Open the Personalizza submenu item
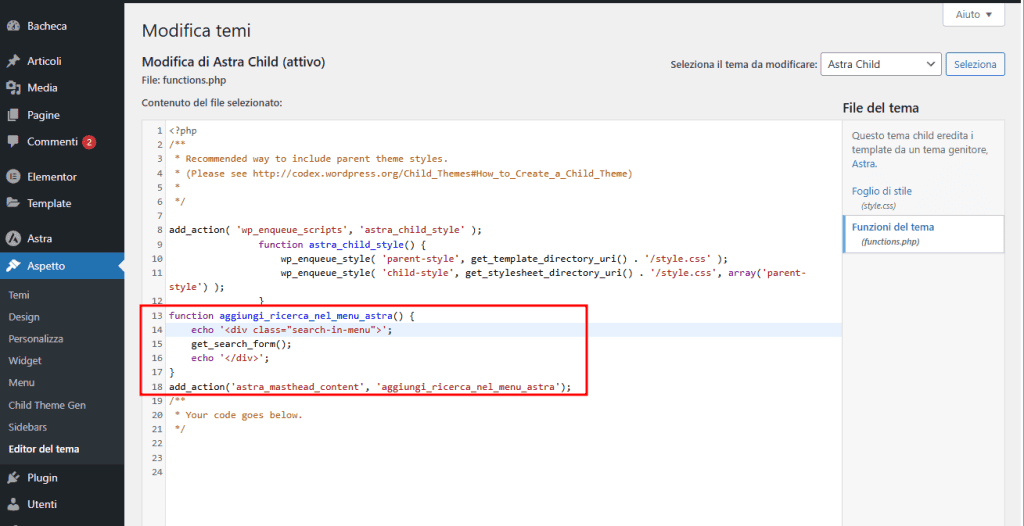 click(35, 339)
